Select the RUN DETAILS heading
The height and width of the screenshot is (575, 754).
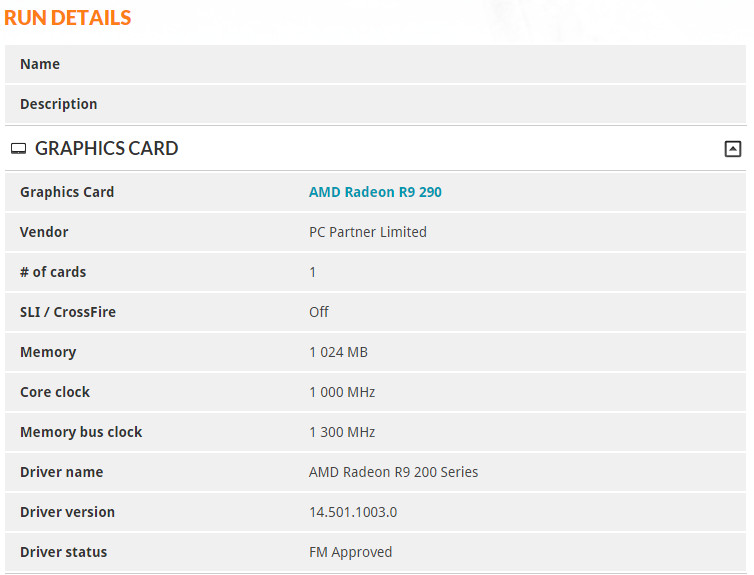pyautogui.click(x=68, y=18)
